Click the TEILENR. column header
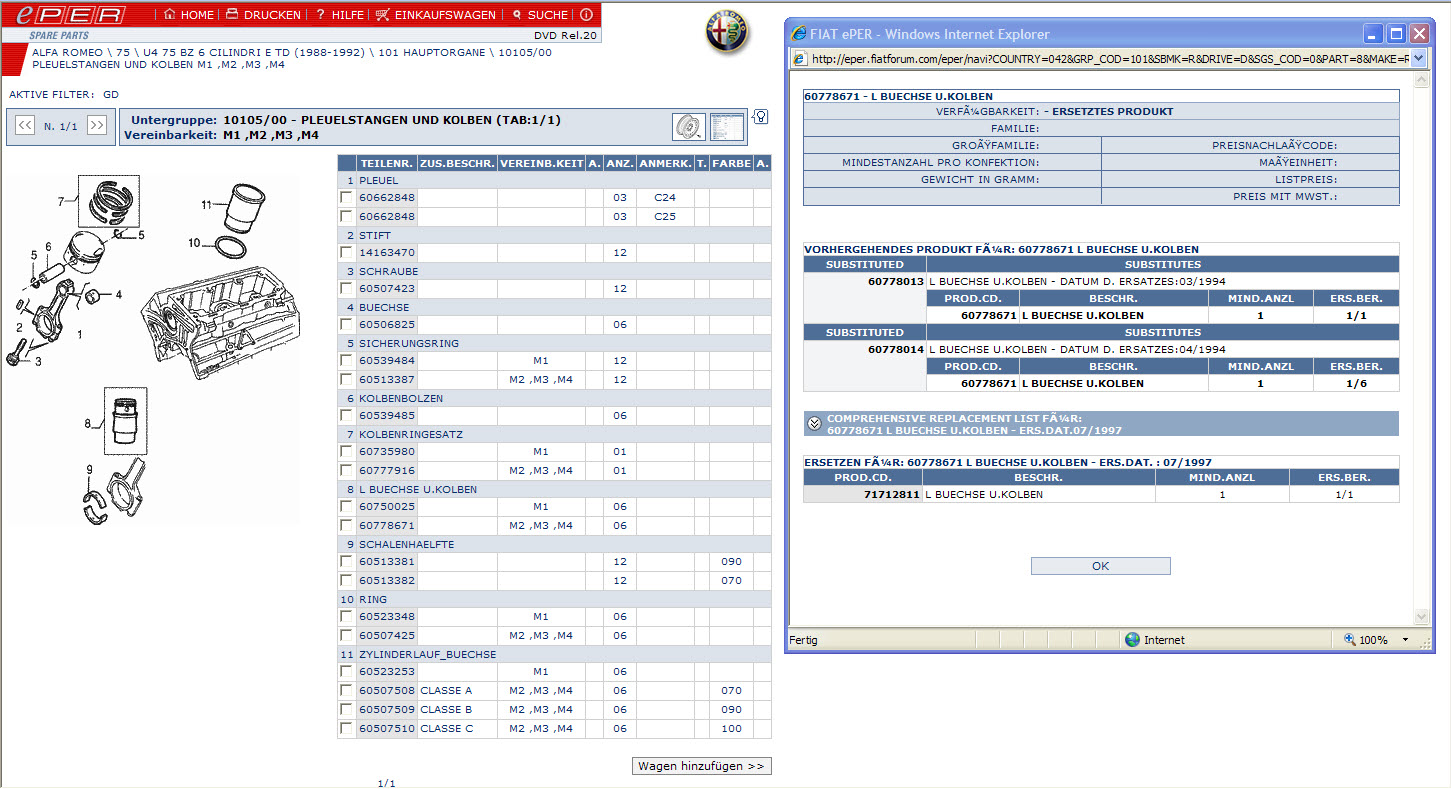The height and width of the screenshot is (789, 1451). click(x=387, y=163)
